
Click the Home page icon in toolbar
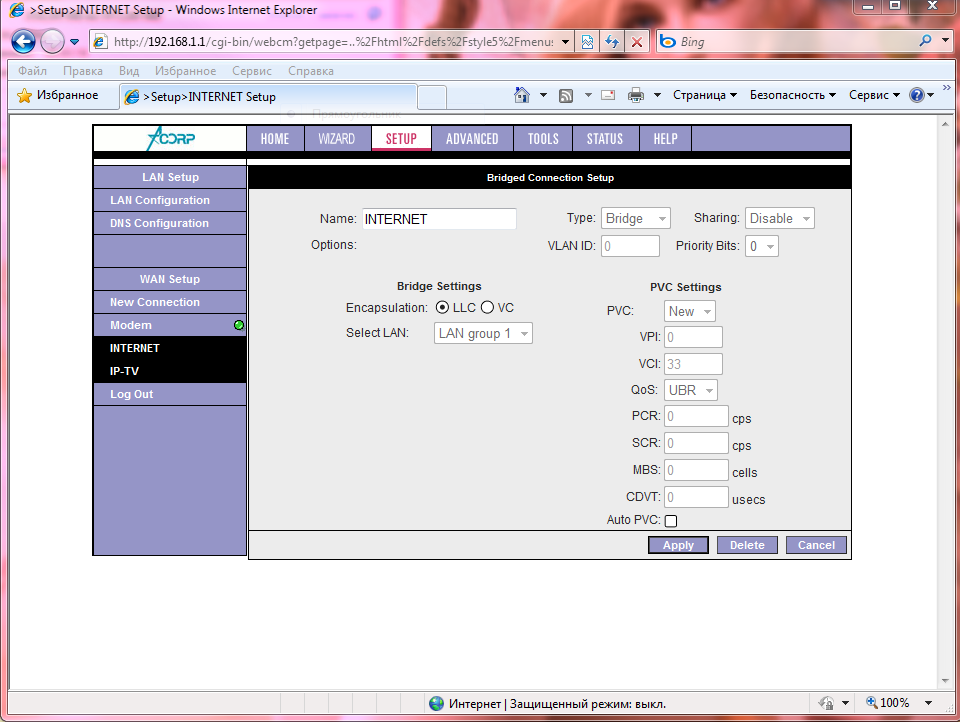521,95
